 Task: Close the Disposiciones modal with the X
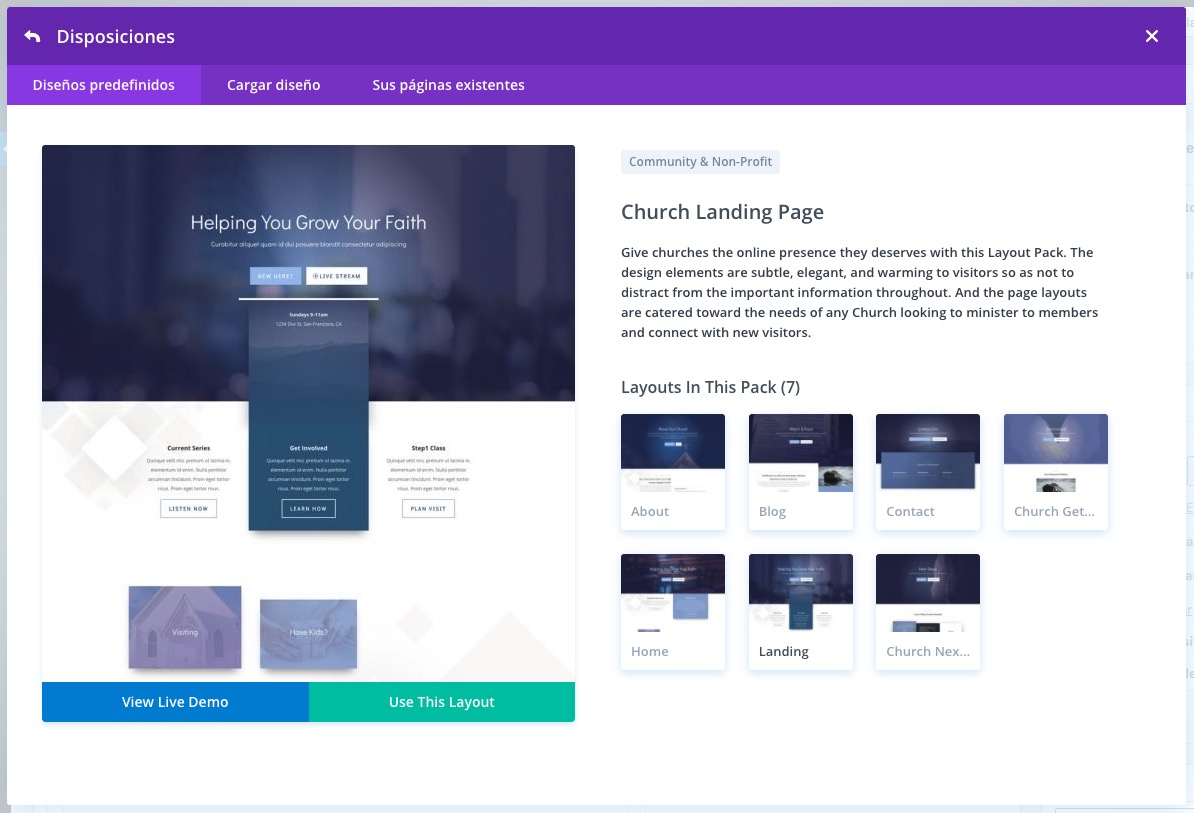(1152, 37)
